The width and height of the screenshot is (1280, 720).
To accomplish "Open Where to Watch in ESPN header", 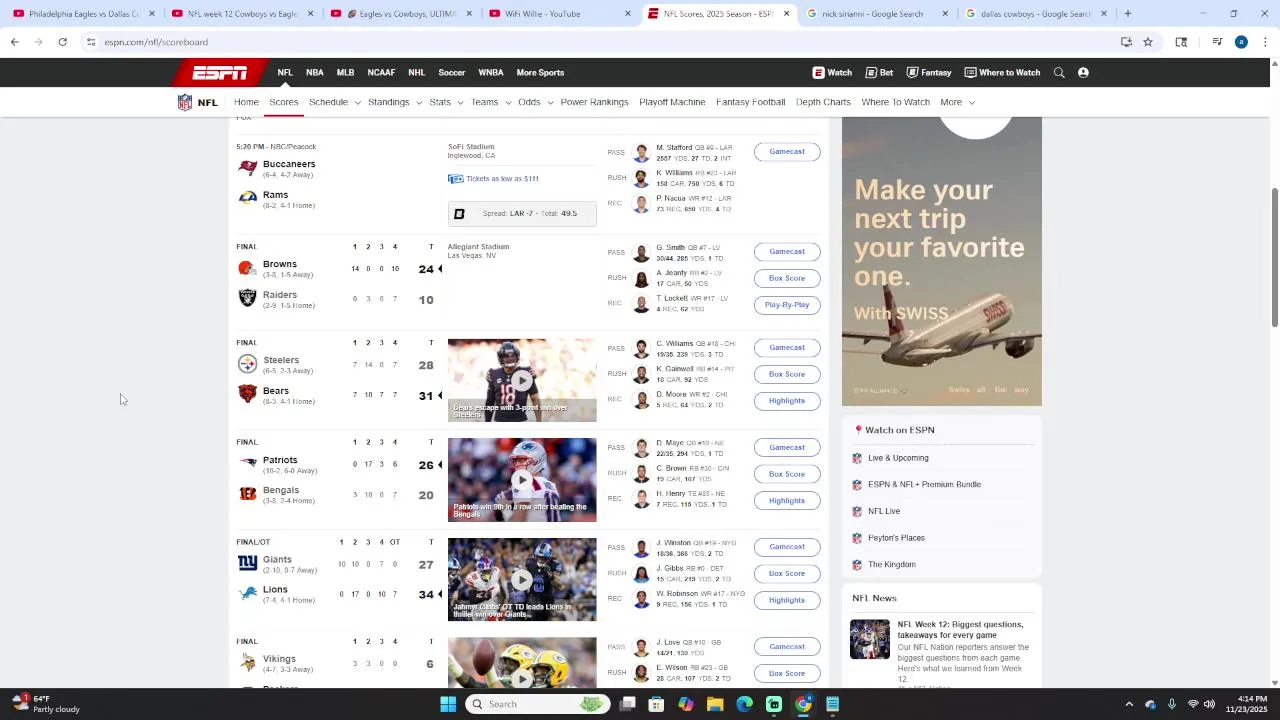I will [1002, 73].
